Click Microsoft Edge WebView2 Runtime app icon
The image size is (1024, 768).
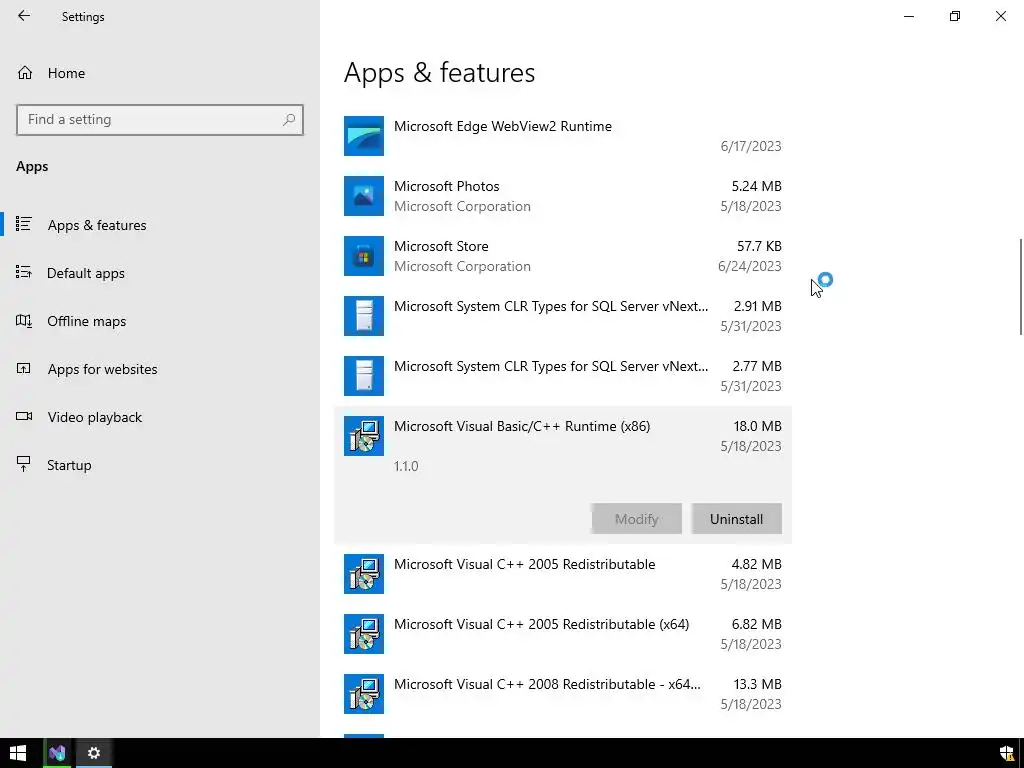click(364, 136)
